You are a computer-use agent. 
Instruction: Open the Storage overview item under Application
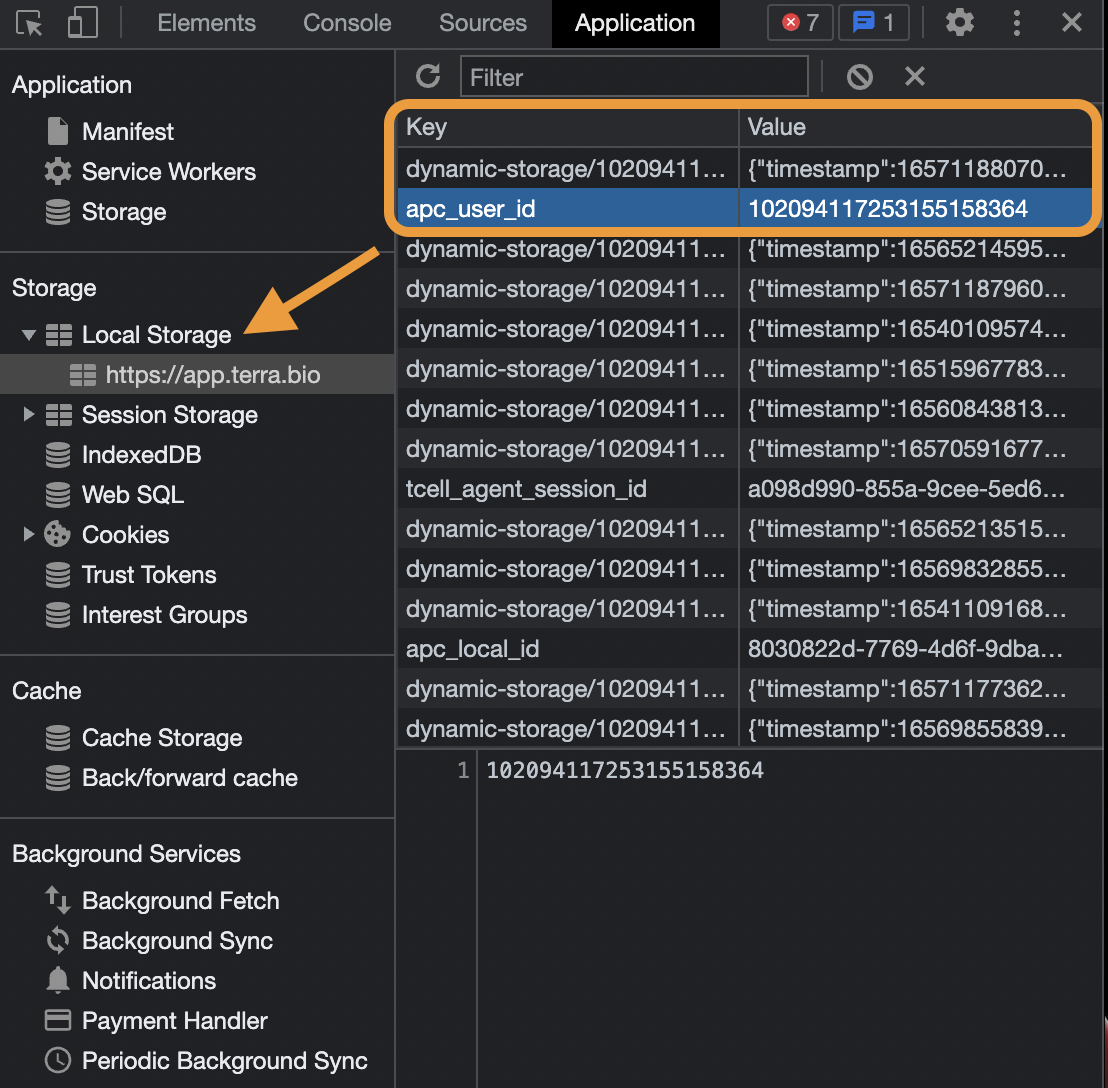click(124, 212)
